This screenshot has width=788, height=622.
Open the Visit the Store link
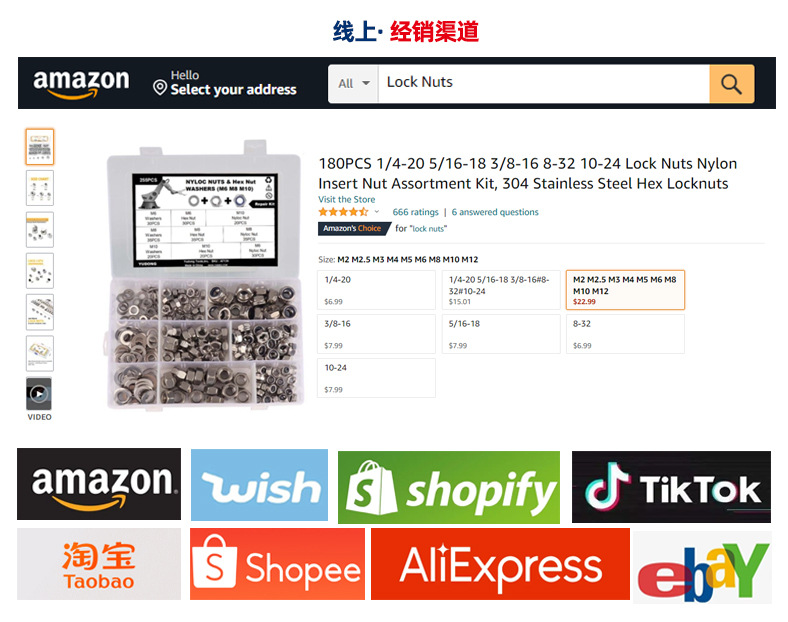(x=346, y=199)
